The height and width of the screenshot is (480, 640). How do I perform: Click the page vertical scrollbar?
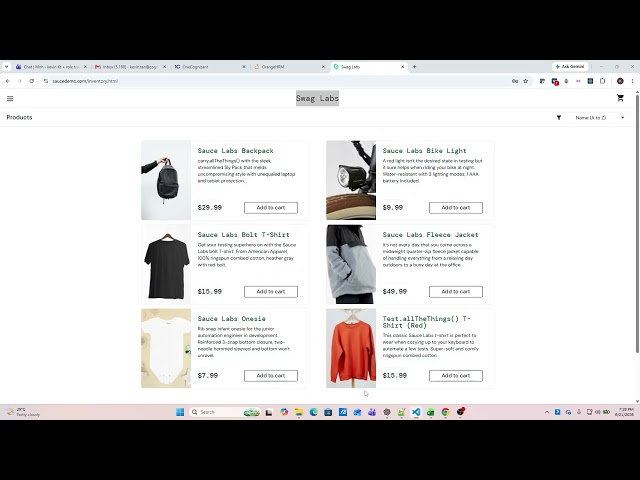pyautogui.click(x=637, y=224)
